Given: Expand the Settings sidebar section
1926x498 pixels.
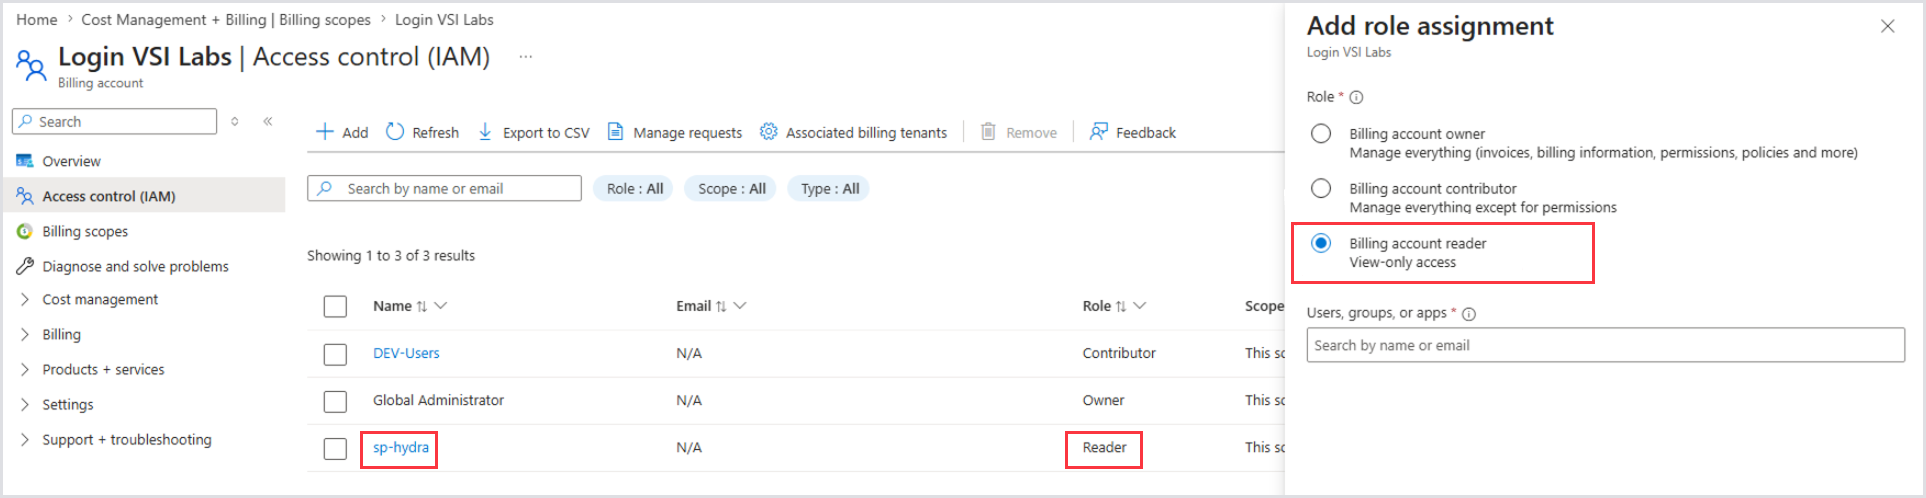Looking at the screenshot, I should (x=25, y=404).
